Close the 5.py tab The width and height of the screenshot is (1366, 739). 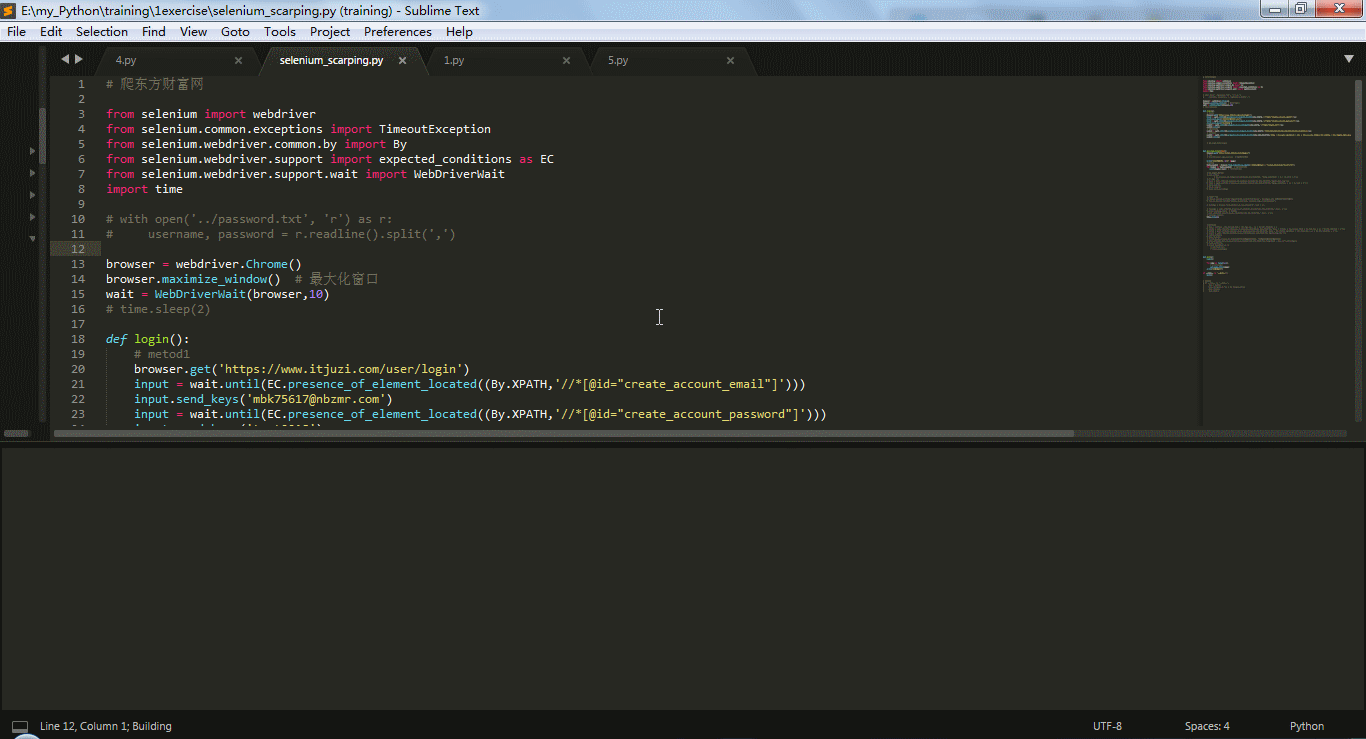pos(730,61)
